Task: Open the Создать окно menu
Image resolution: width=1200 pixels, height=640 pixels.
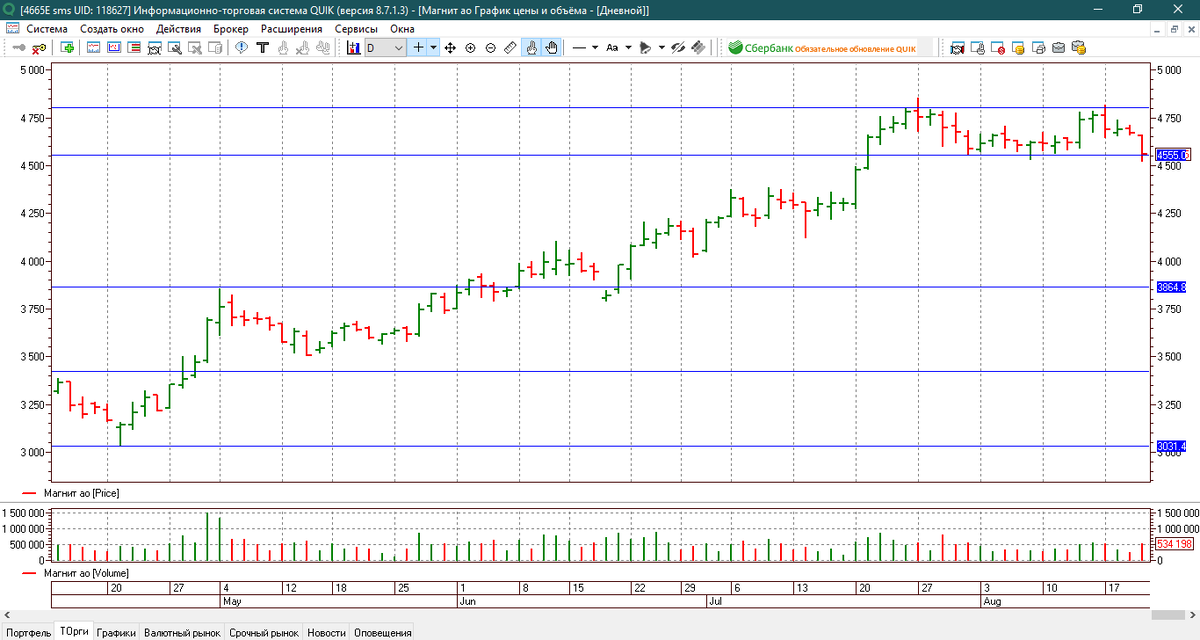Action: pos(112,29)
